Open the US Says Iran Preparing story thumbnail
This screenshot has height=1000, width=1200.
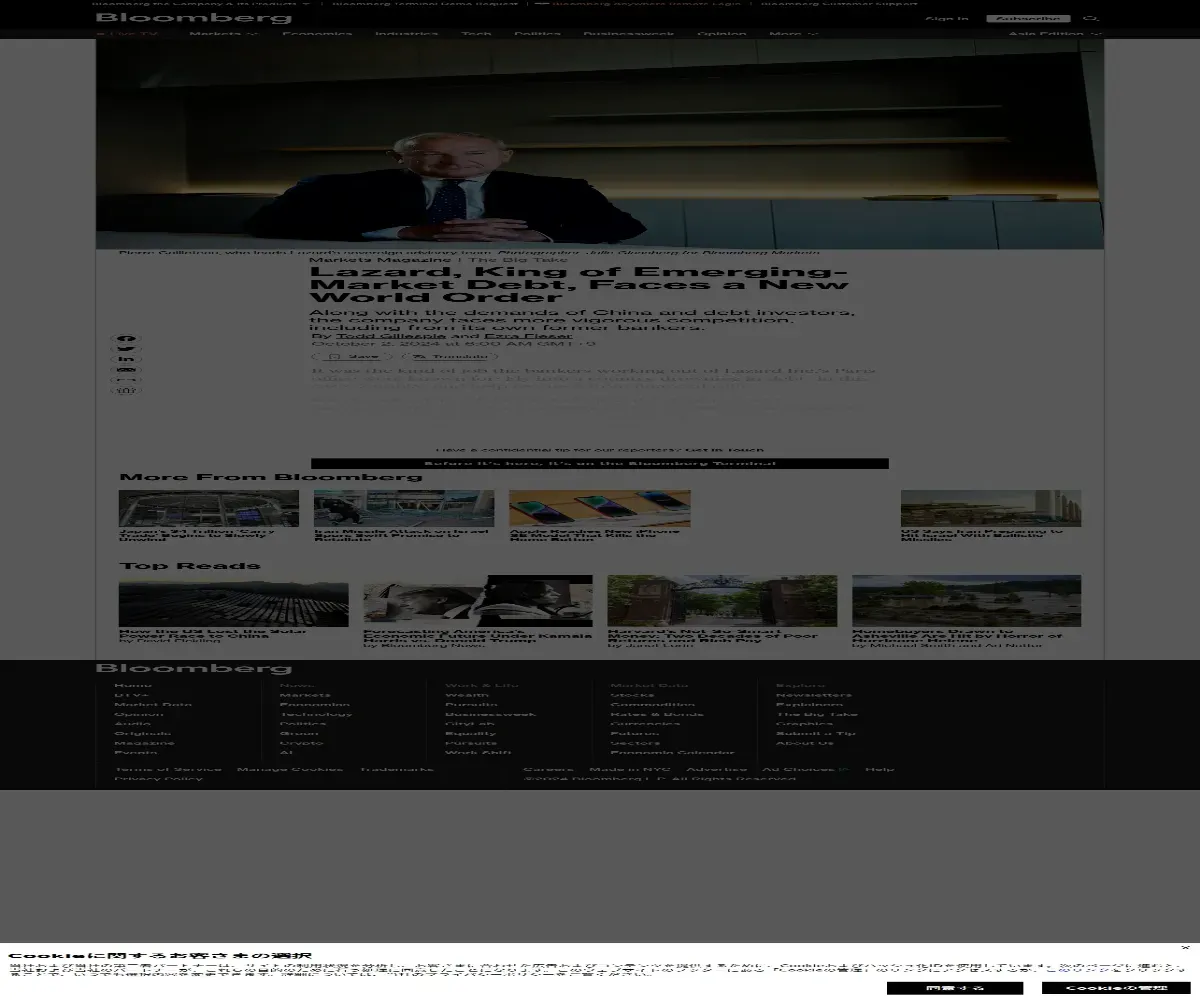point(991,508)
